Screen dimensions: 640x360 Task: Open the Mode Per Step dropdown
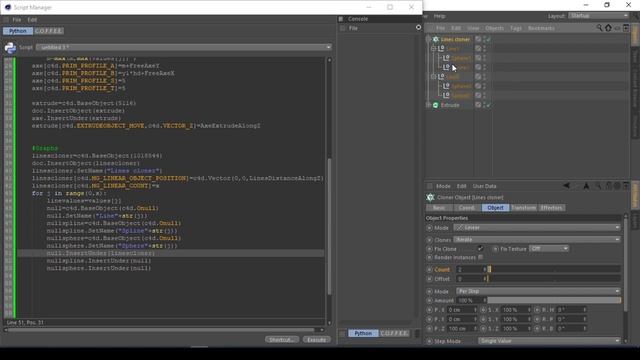[x=538, y=291]
